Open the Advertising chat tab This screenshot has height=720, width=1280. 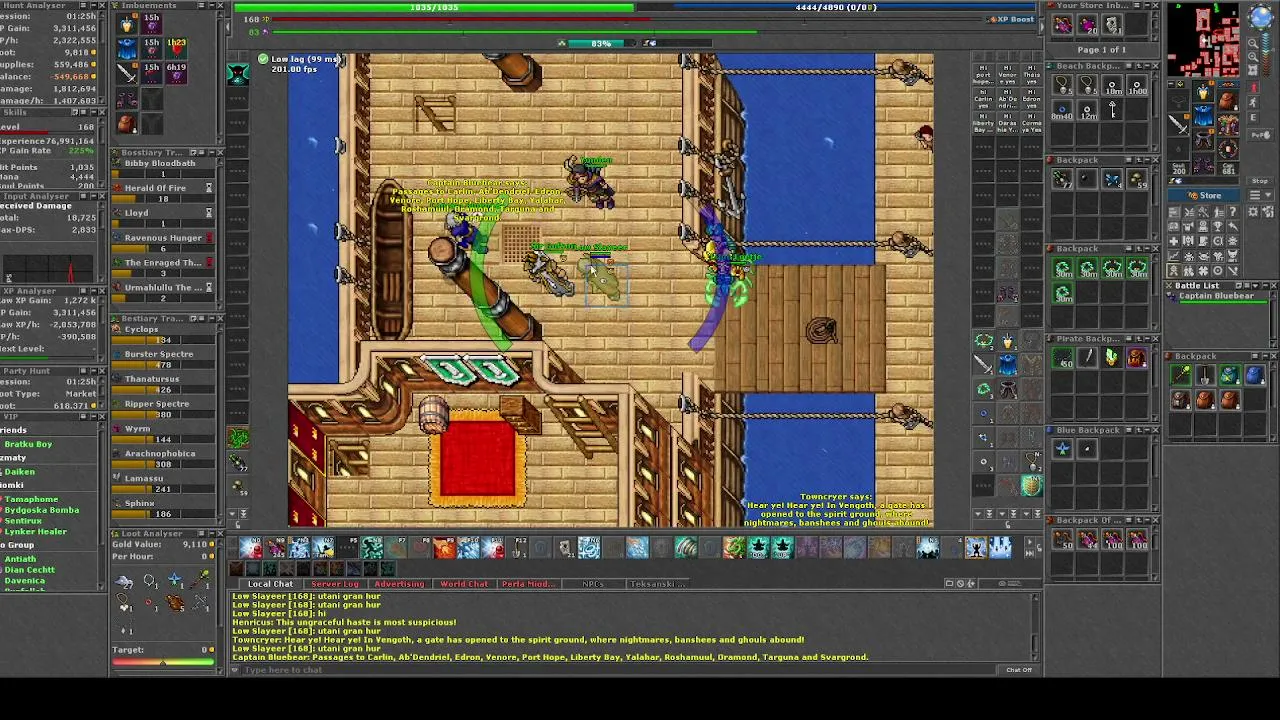pyautogui.click(x=399, y=584)
